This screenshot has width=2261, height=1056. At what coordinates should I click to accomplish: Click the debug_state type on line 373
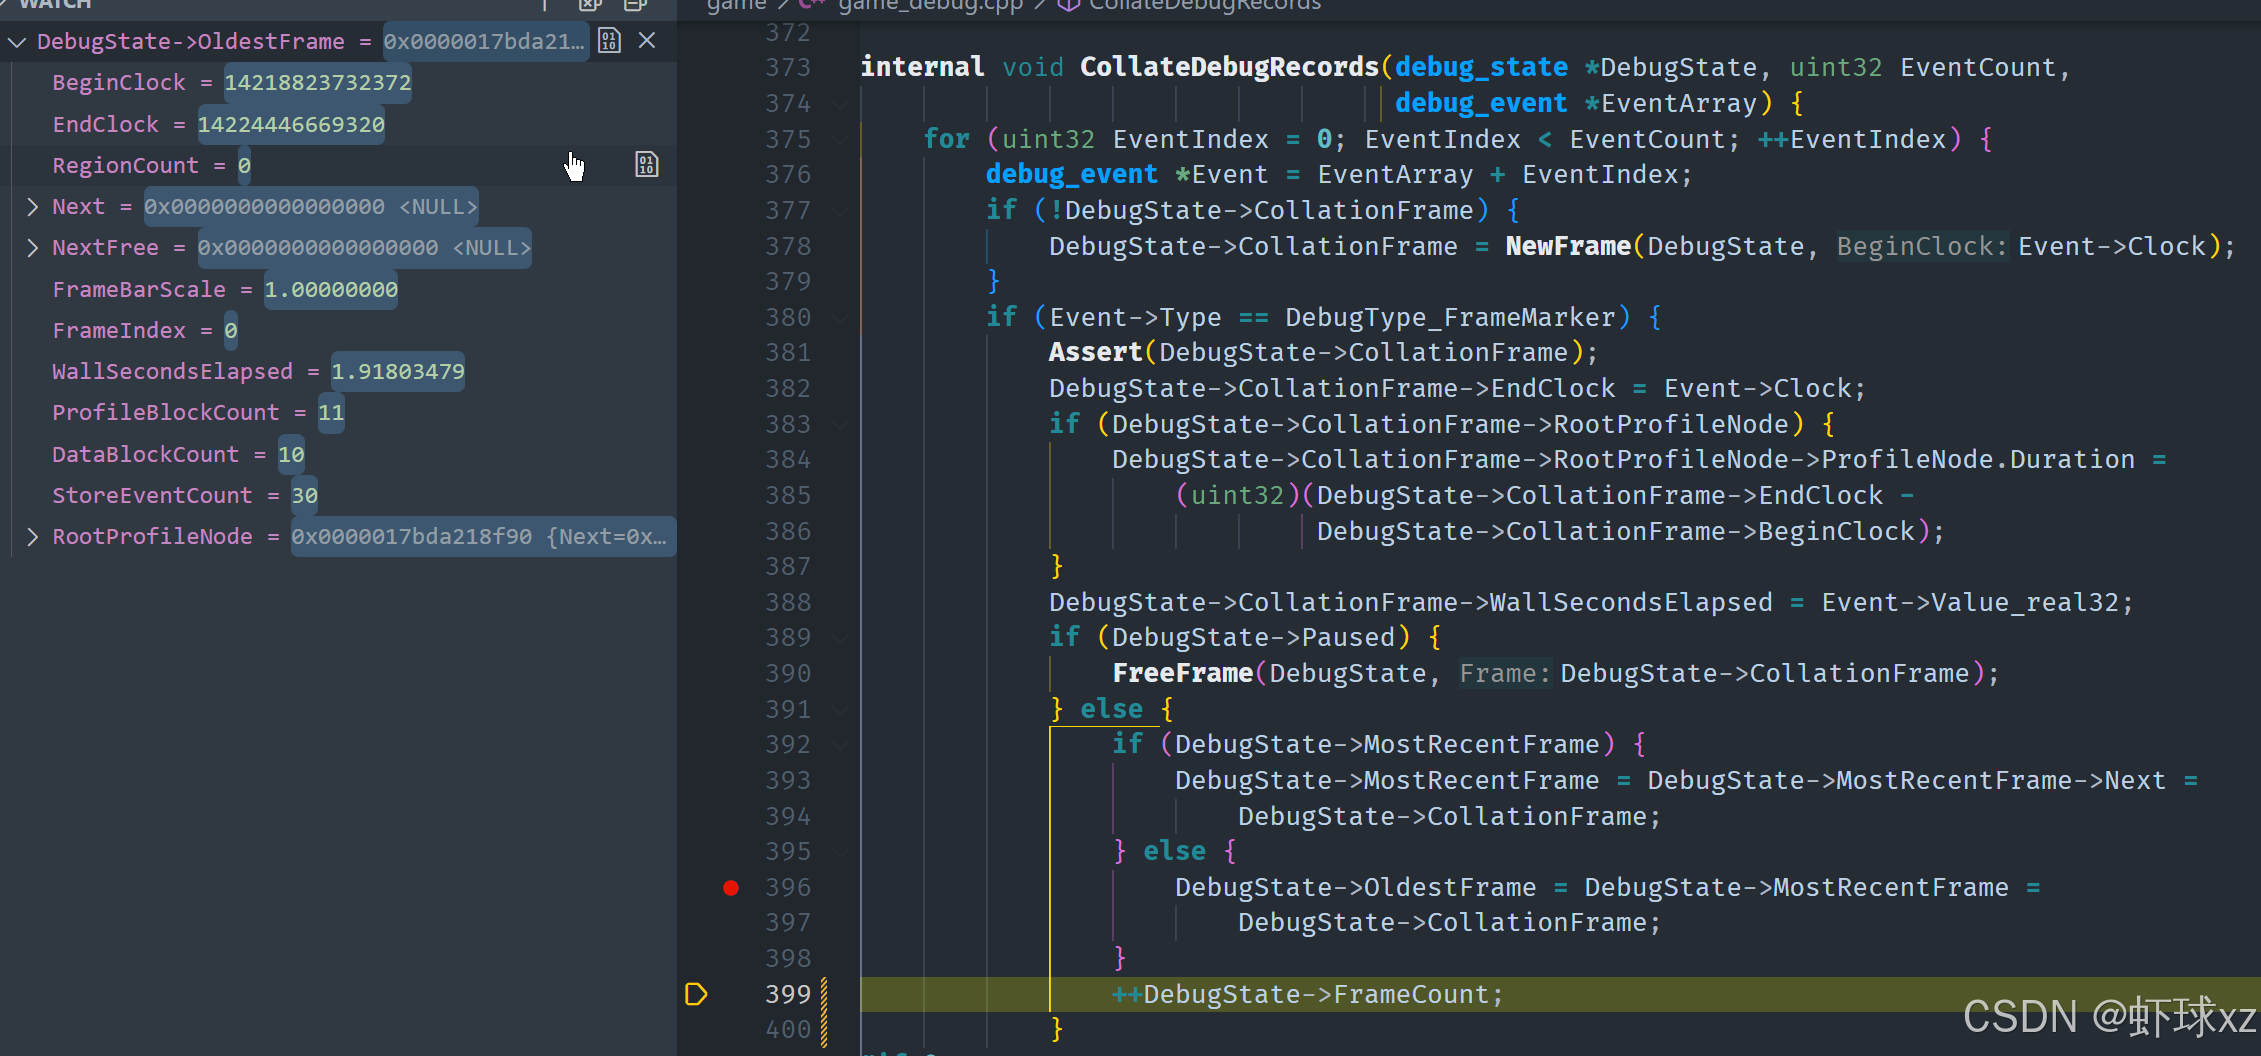1481,68
